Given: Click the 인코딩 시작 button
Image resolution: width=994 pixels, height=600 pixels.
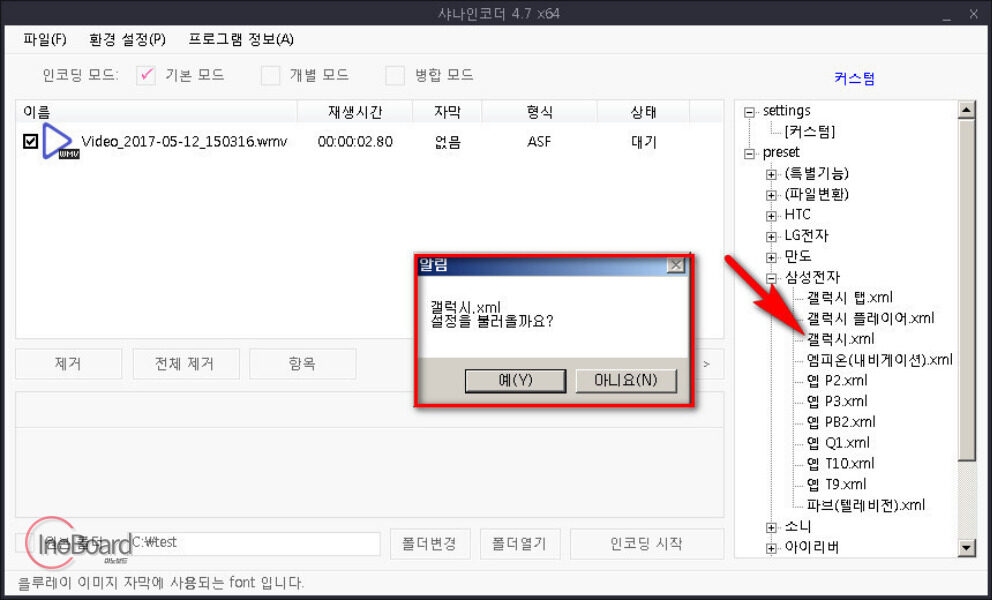Looking at the screenshot, I should click(647, 544).
